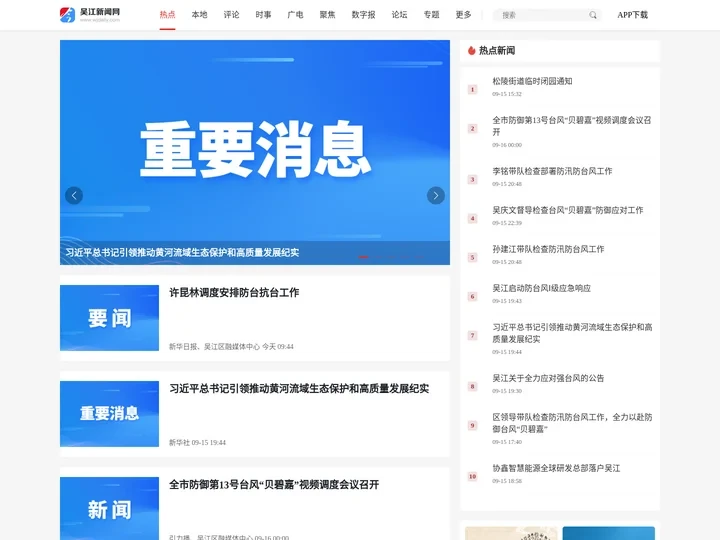Go to previous carousel slide arrow

pos(74,196)
